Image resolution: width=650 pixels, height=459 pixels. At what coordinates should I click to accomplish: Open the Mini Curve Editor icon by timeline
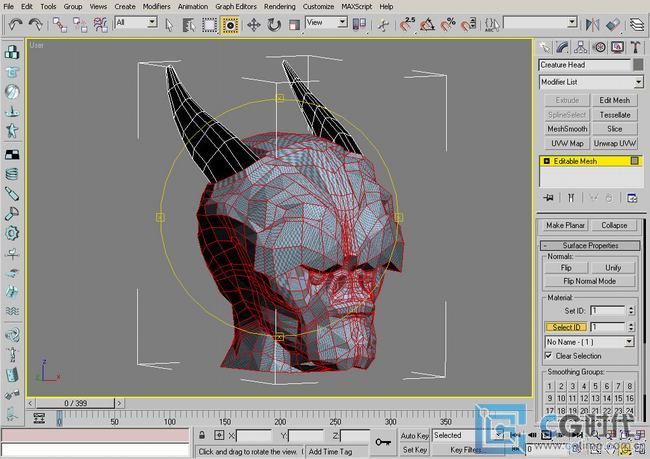click(39, 418)
